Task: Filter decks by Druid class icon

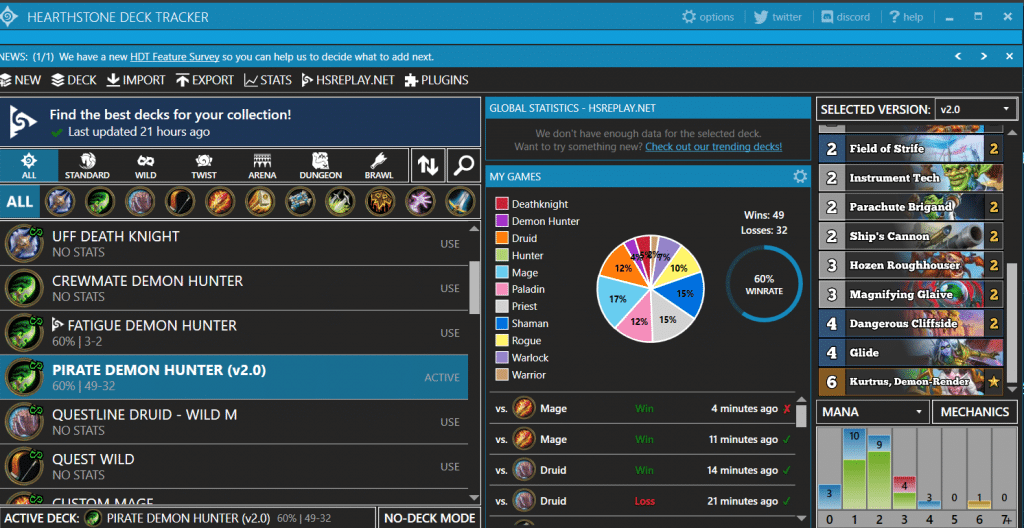Action: 139,201
